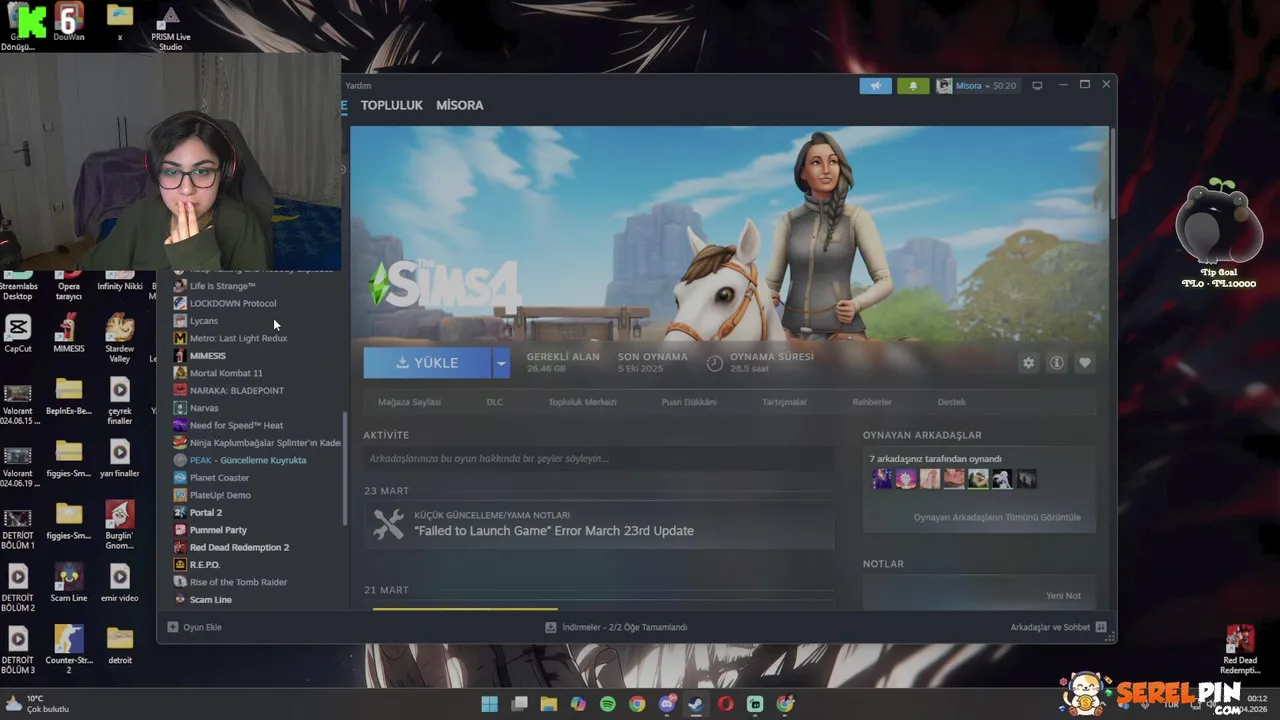Open File Explorer on taskbar

(x=549, y=704)
